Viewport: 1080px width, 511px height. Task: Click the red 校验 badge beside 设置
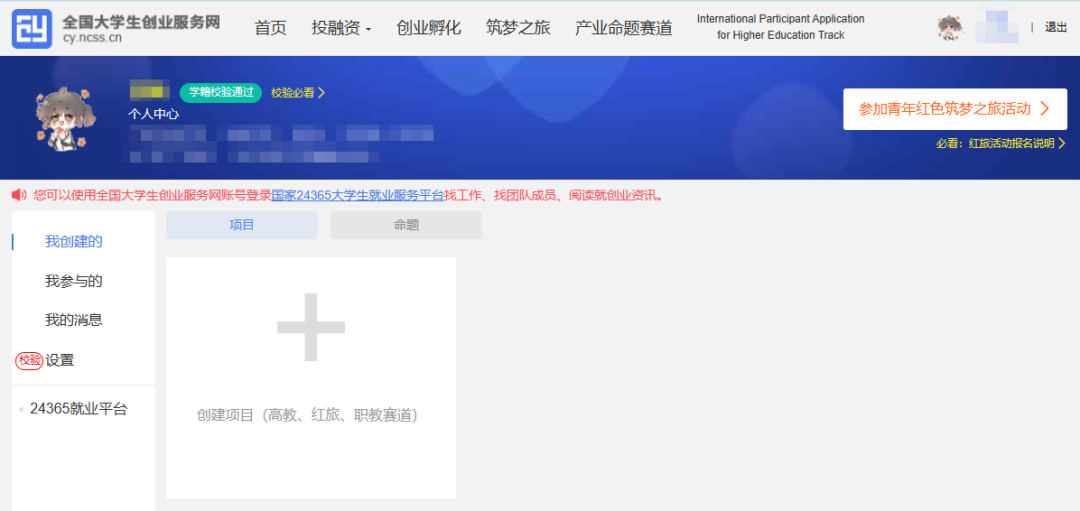pyautogui.click(x=29, y=360)
